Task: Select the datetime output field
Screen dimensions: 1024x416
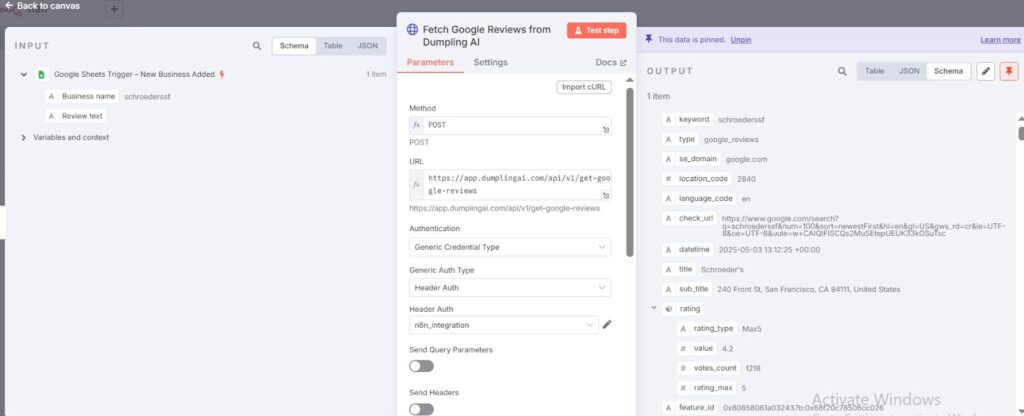Action: pos(688,249)
